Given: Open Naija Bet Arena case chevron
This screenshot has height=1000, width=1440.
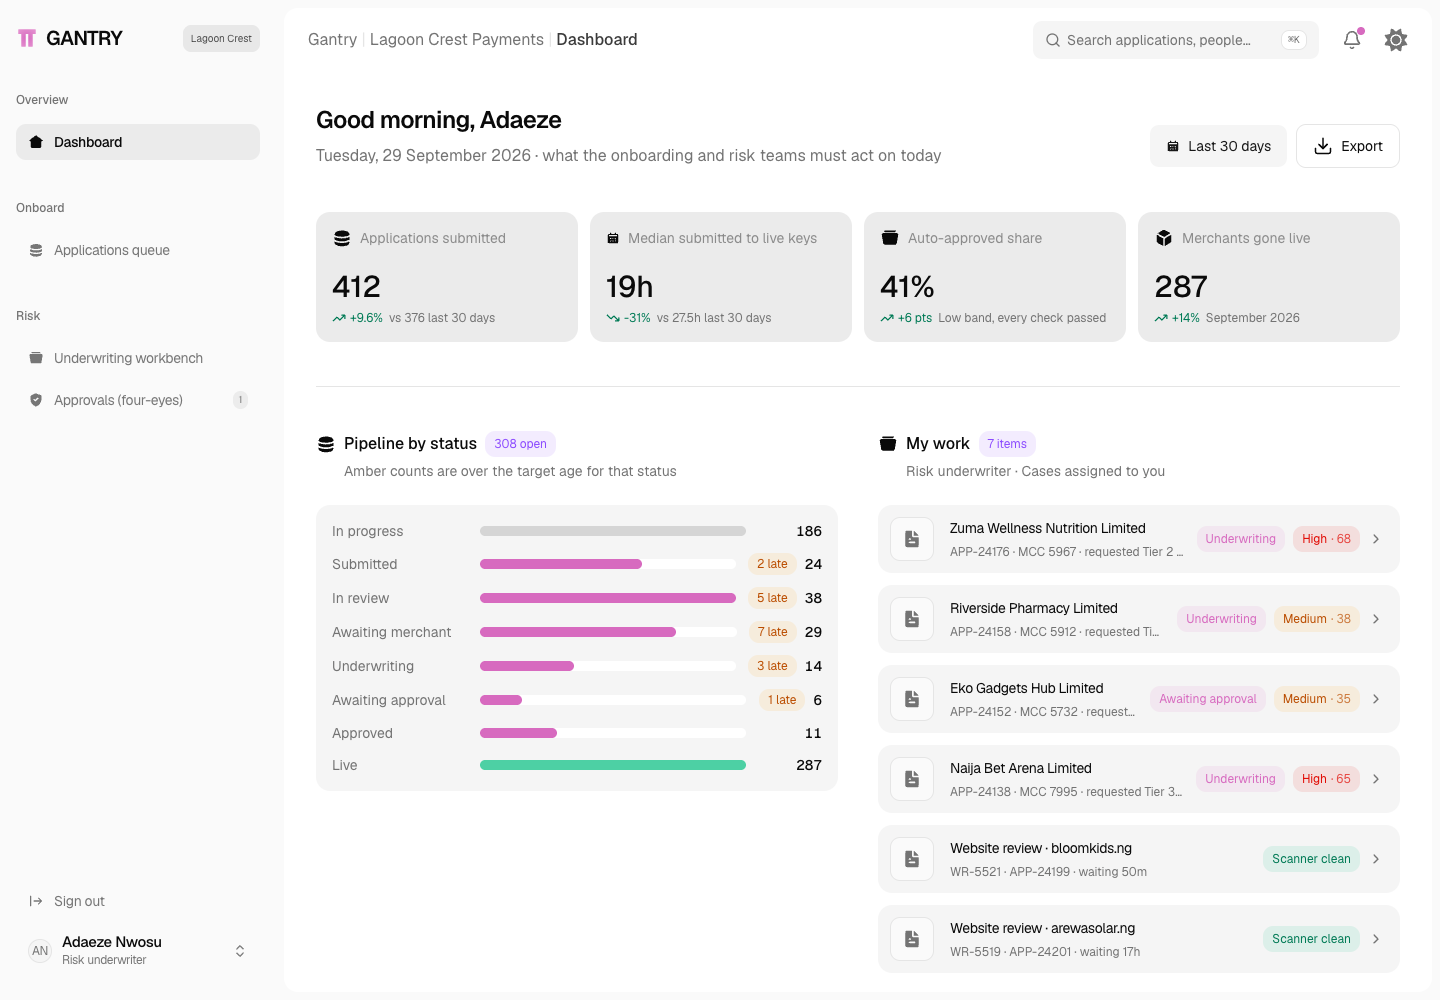Looking at the screenshot, I should (1376, 779).
